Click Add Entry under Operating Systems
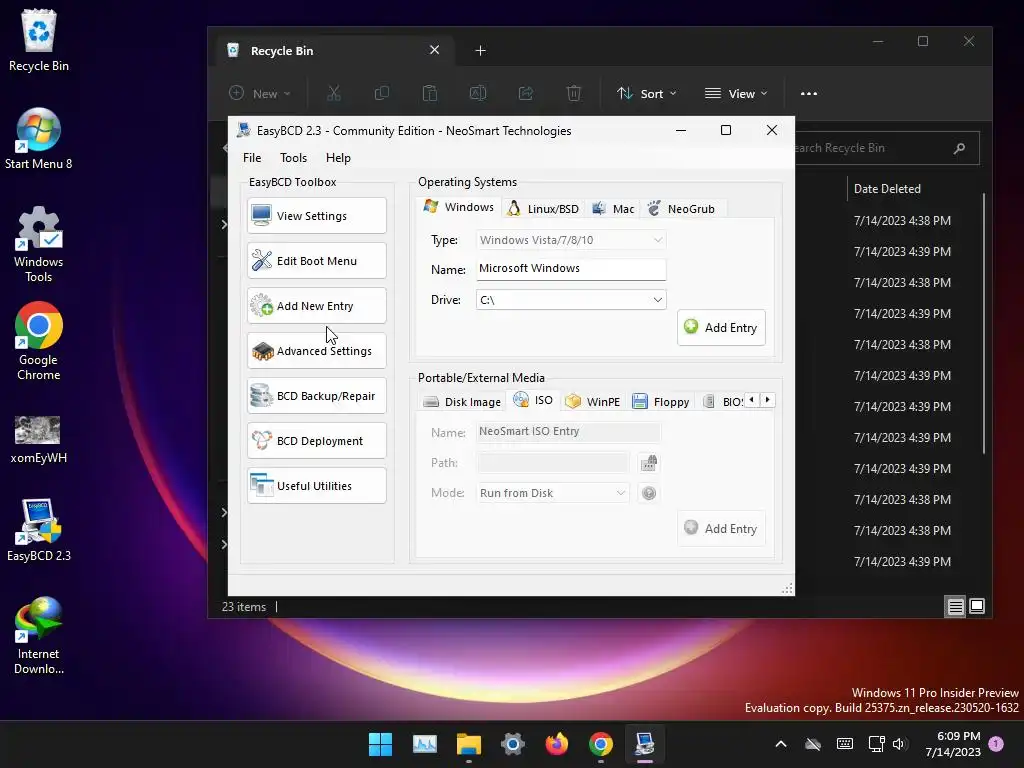1024x768 pixels. 721,327
